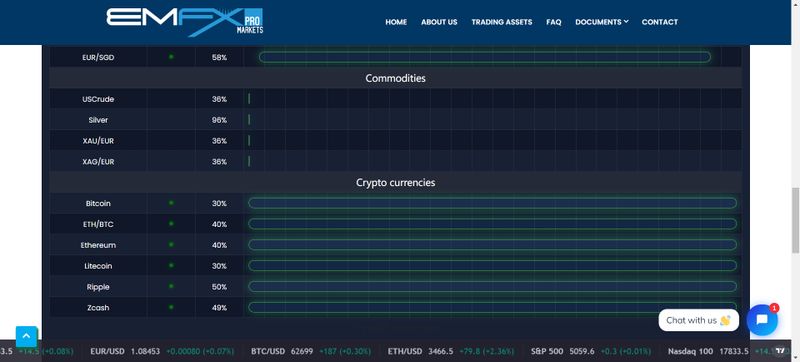The height and width of the screenshot is (362, 800).
Task: Click the green status dot for Ripple
Action: point(171,287)
